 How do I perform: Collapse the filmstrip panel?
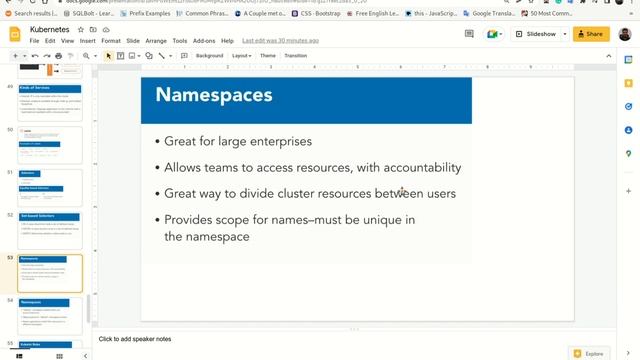point(85,356)
